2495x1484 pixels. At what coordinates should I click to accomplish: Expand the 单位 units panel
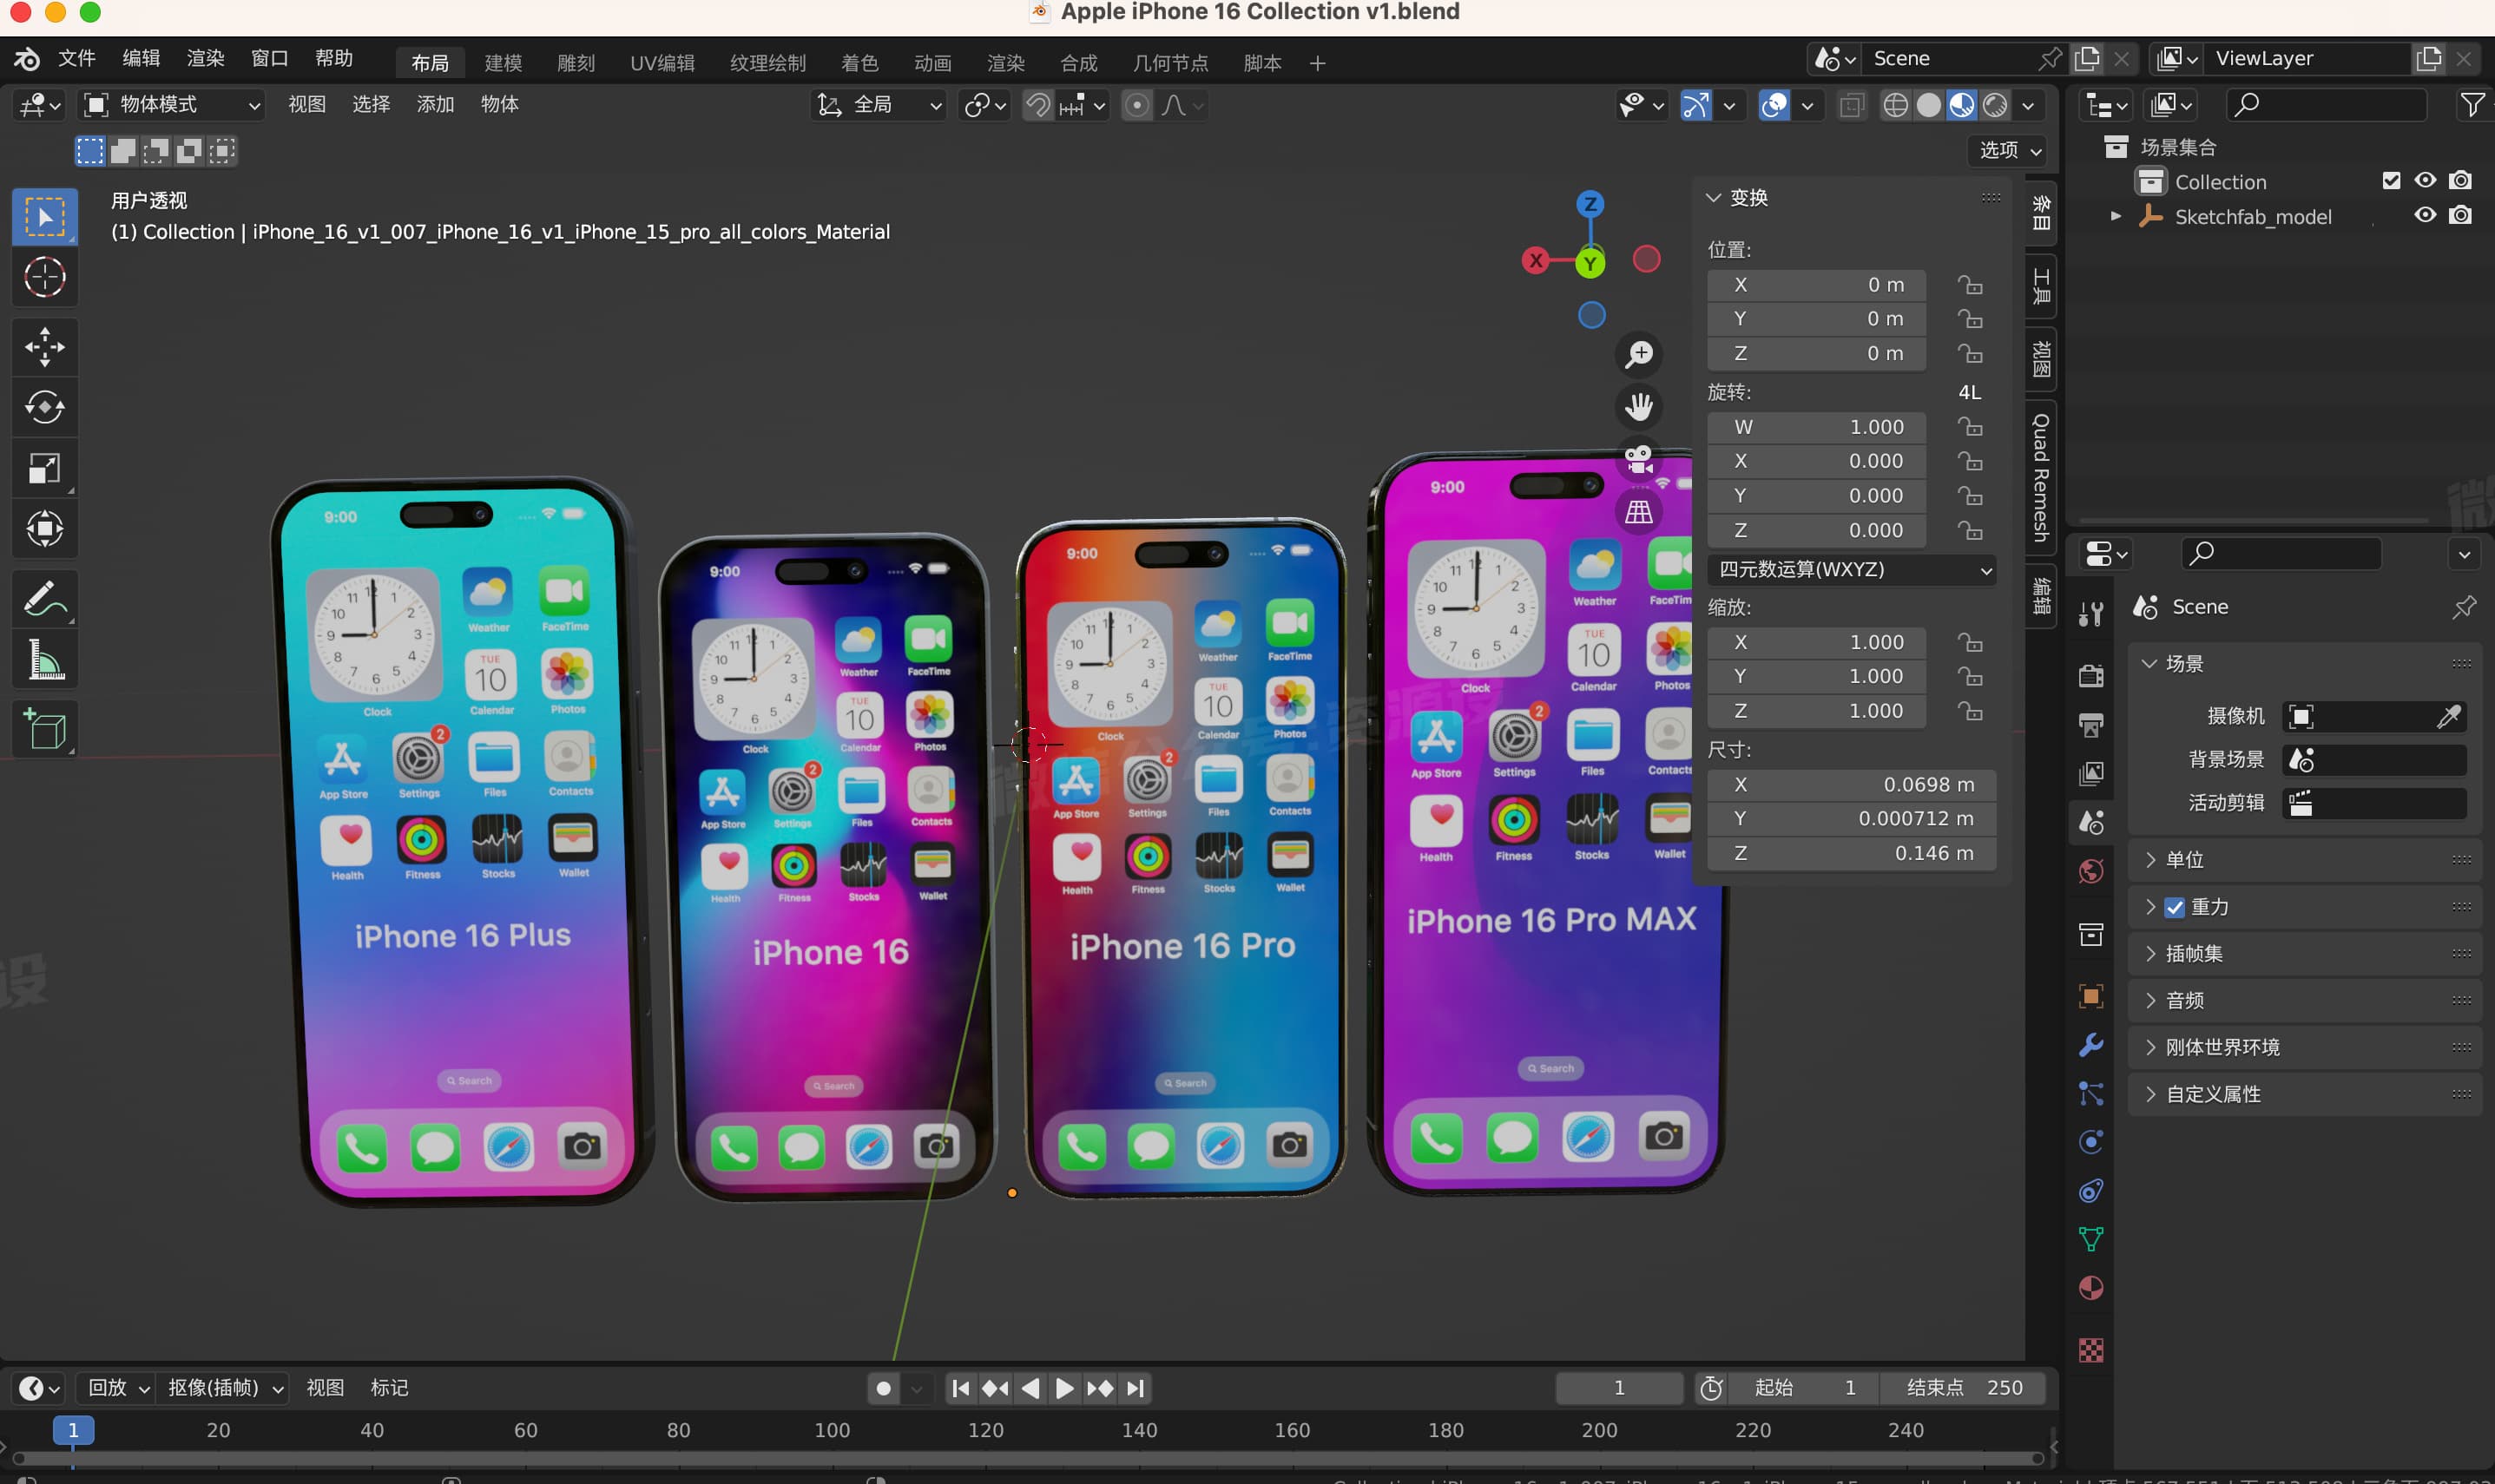coord(2304,860)
